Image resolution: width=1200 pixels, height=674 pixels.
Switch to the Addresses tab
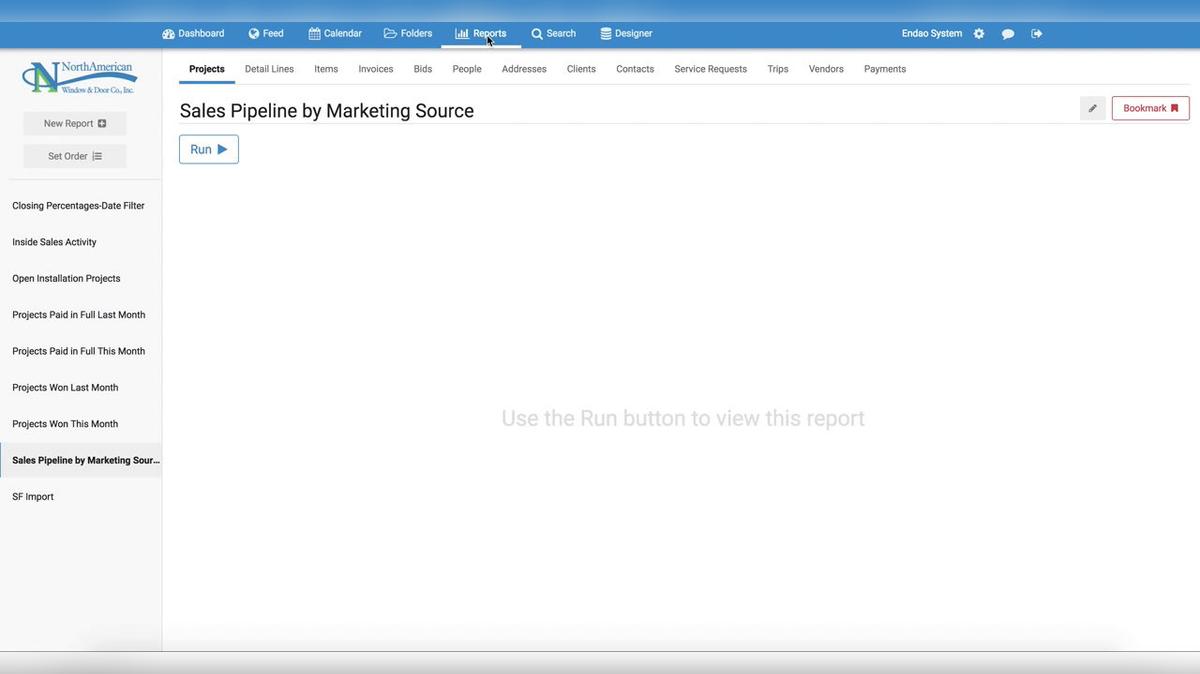pos(524,69)
